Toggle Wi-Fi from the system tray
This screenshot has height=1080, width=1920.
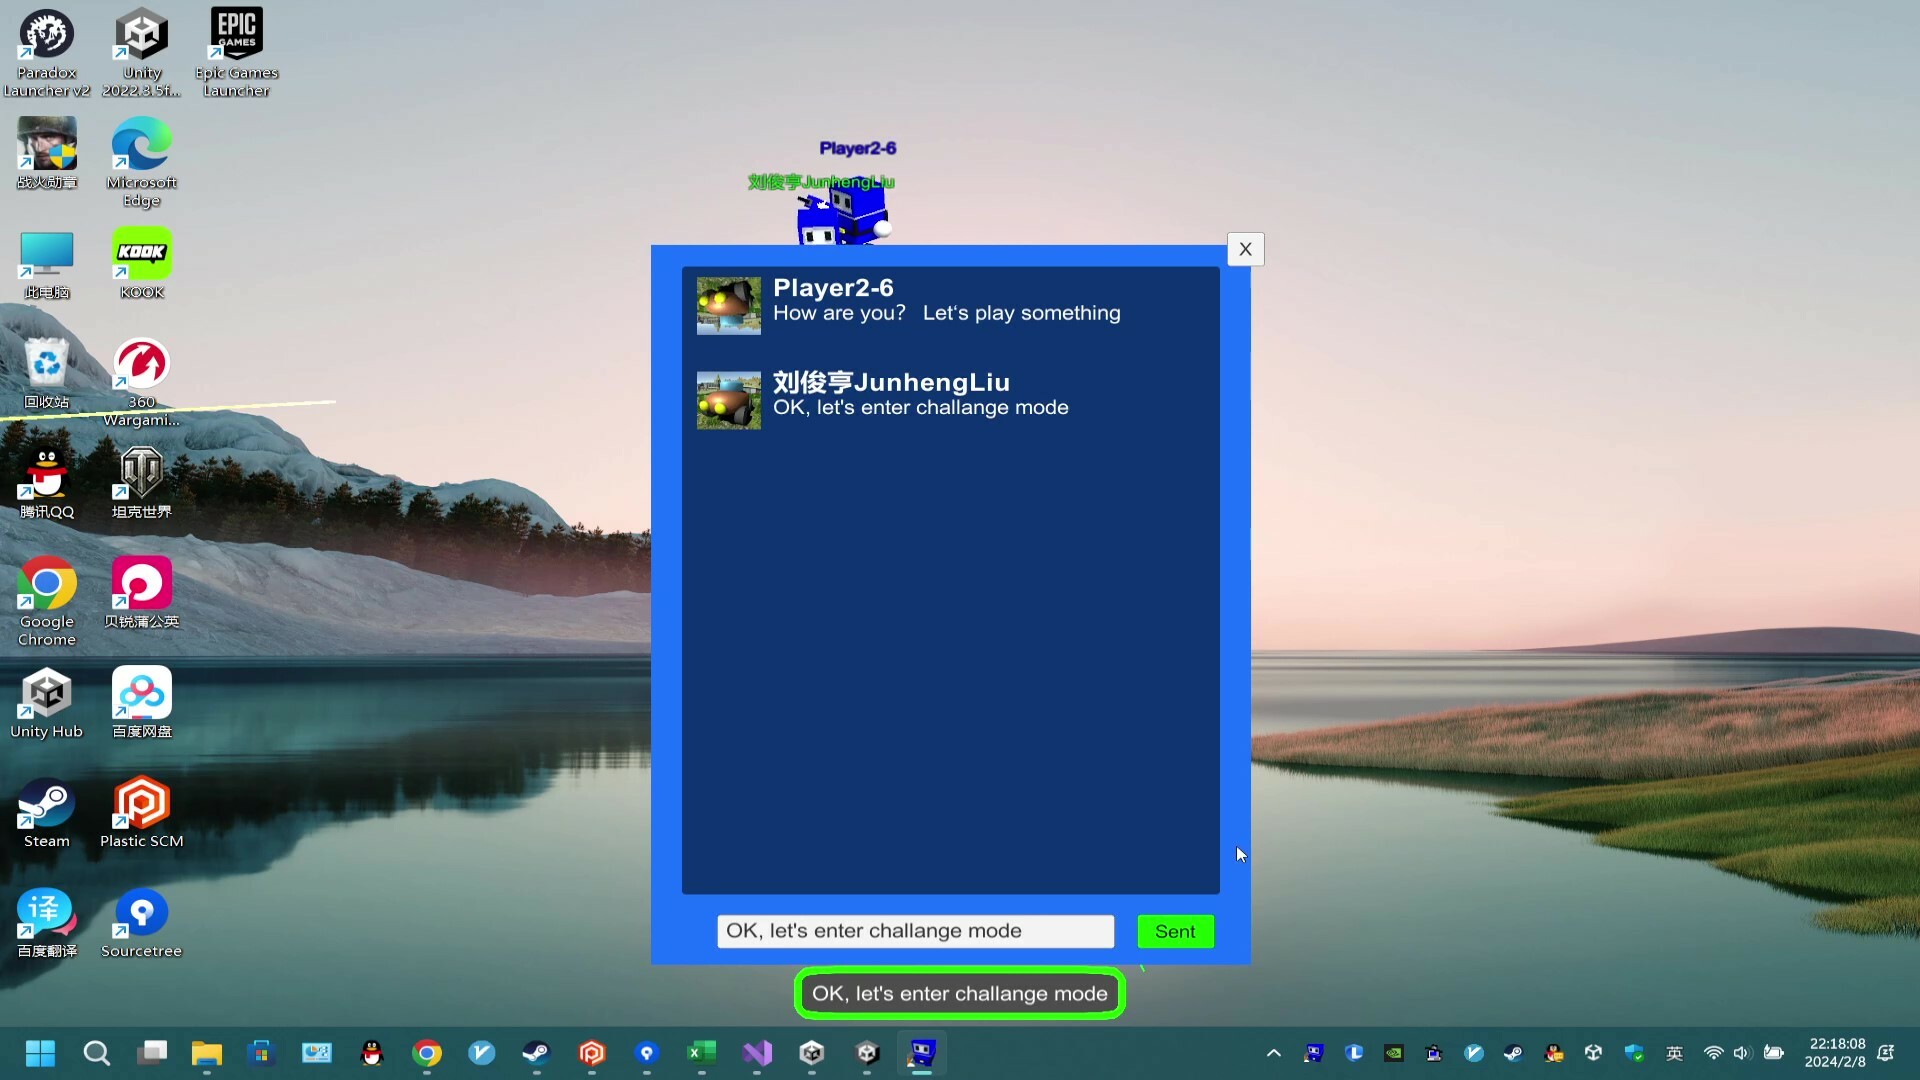tap(1713, 1054)
